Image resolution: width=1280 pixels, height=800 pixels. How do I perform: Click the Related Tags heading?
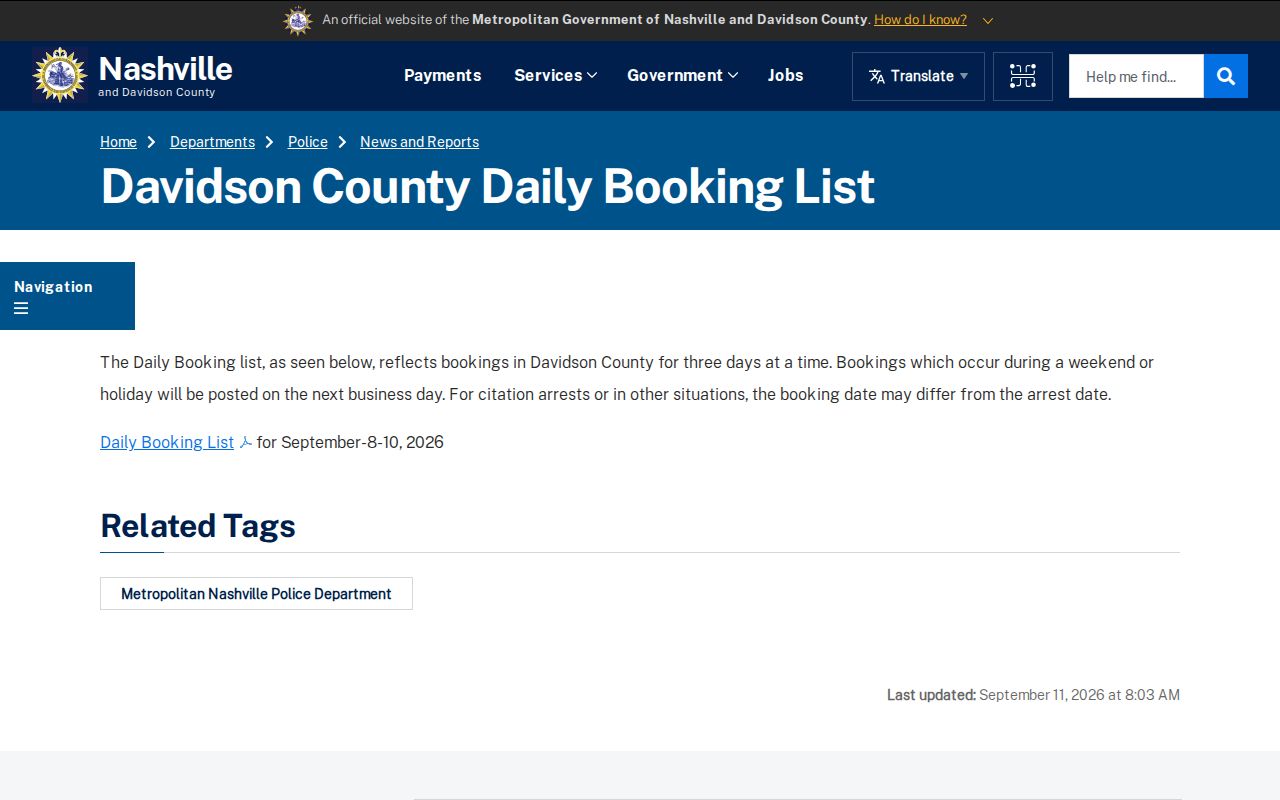(x=198, y=525)
